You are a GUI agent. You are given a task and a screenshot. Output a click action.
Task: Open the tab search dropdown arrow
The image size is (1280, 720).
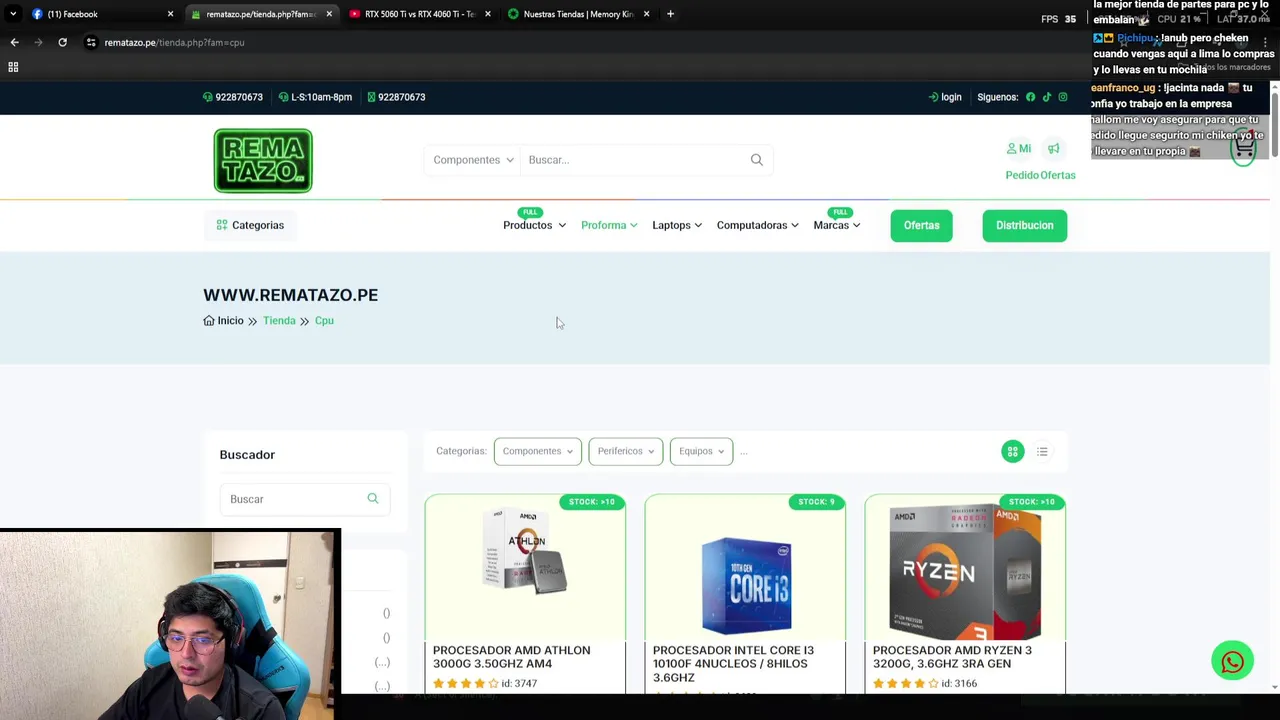pos(13,14)
